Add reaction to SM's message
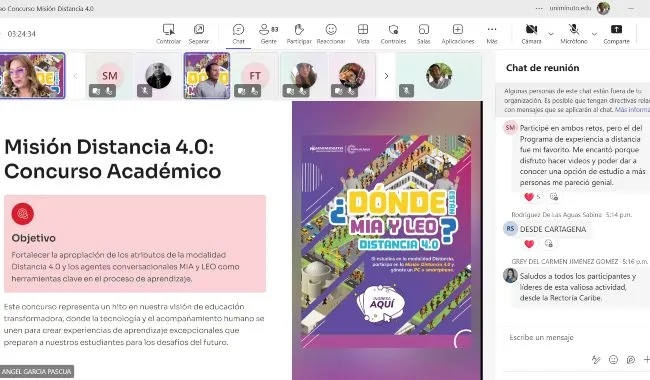The height and width of the screenshot is (380, 650). [554, 197]
